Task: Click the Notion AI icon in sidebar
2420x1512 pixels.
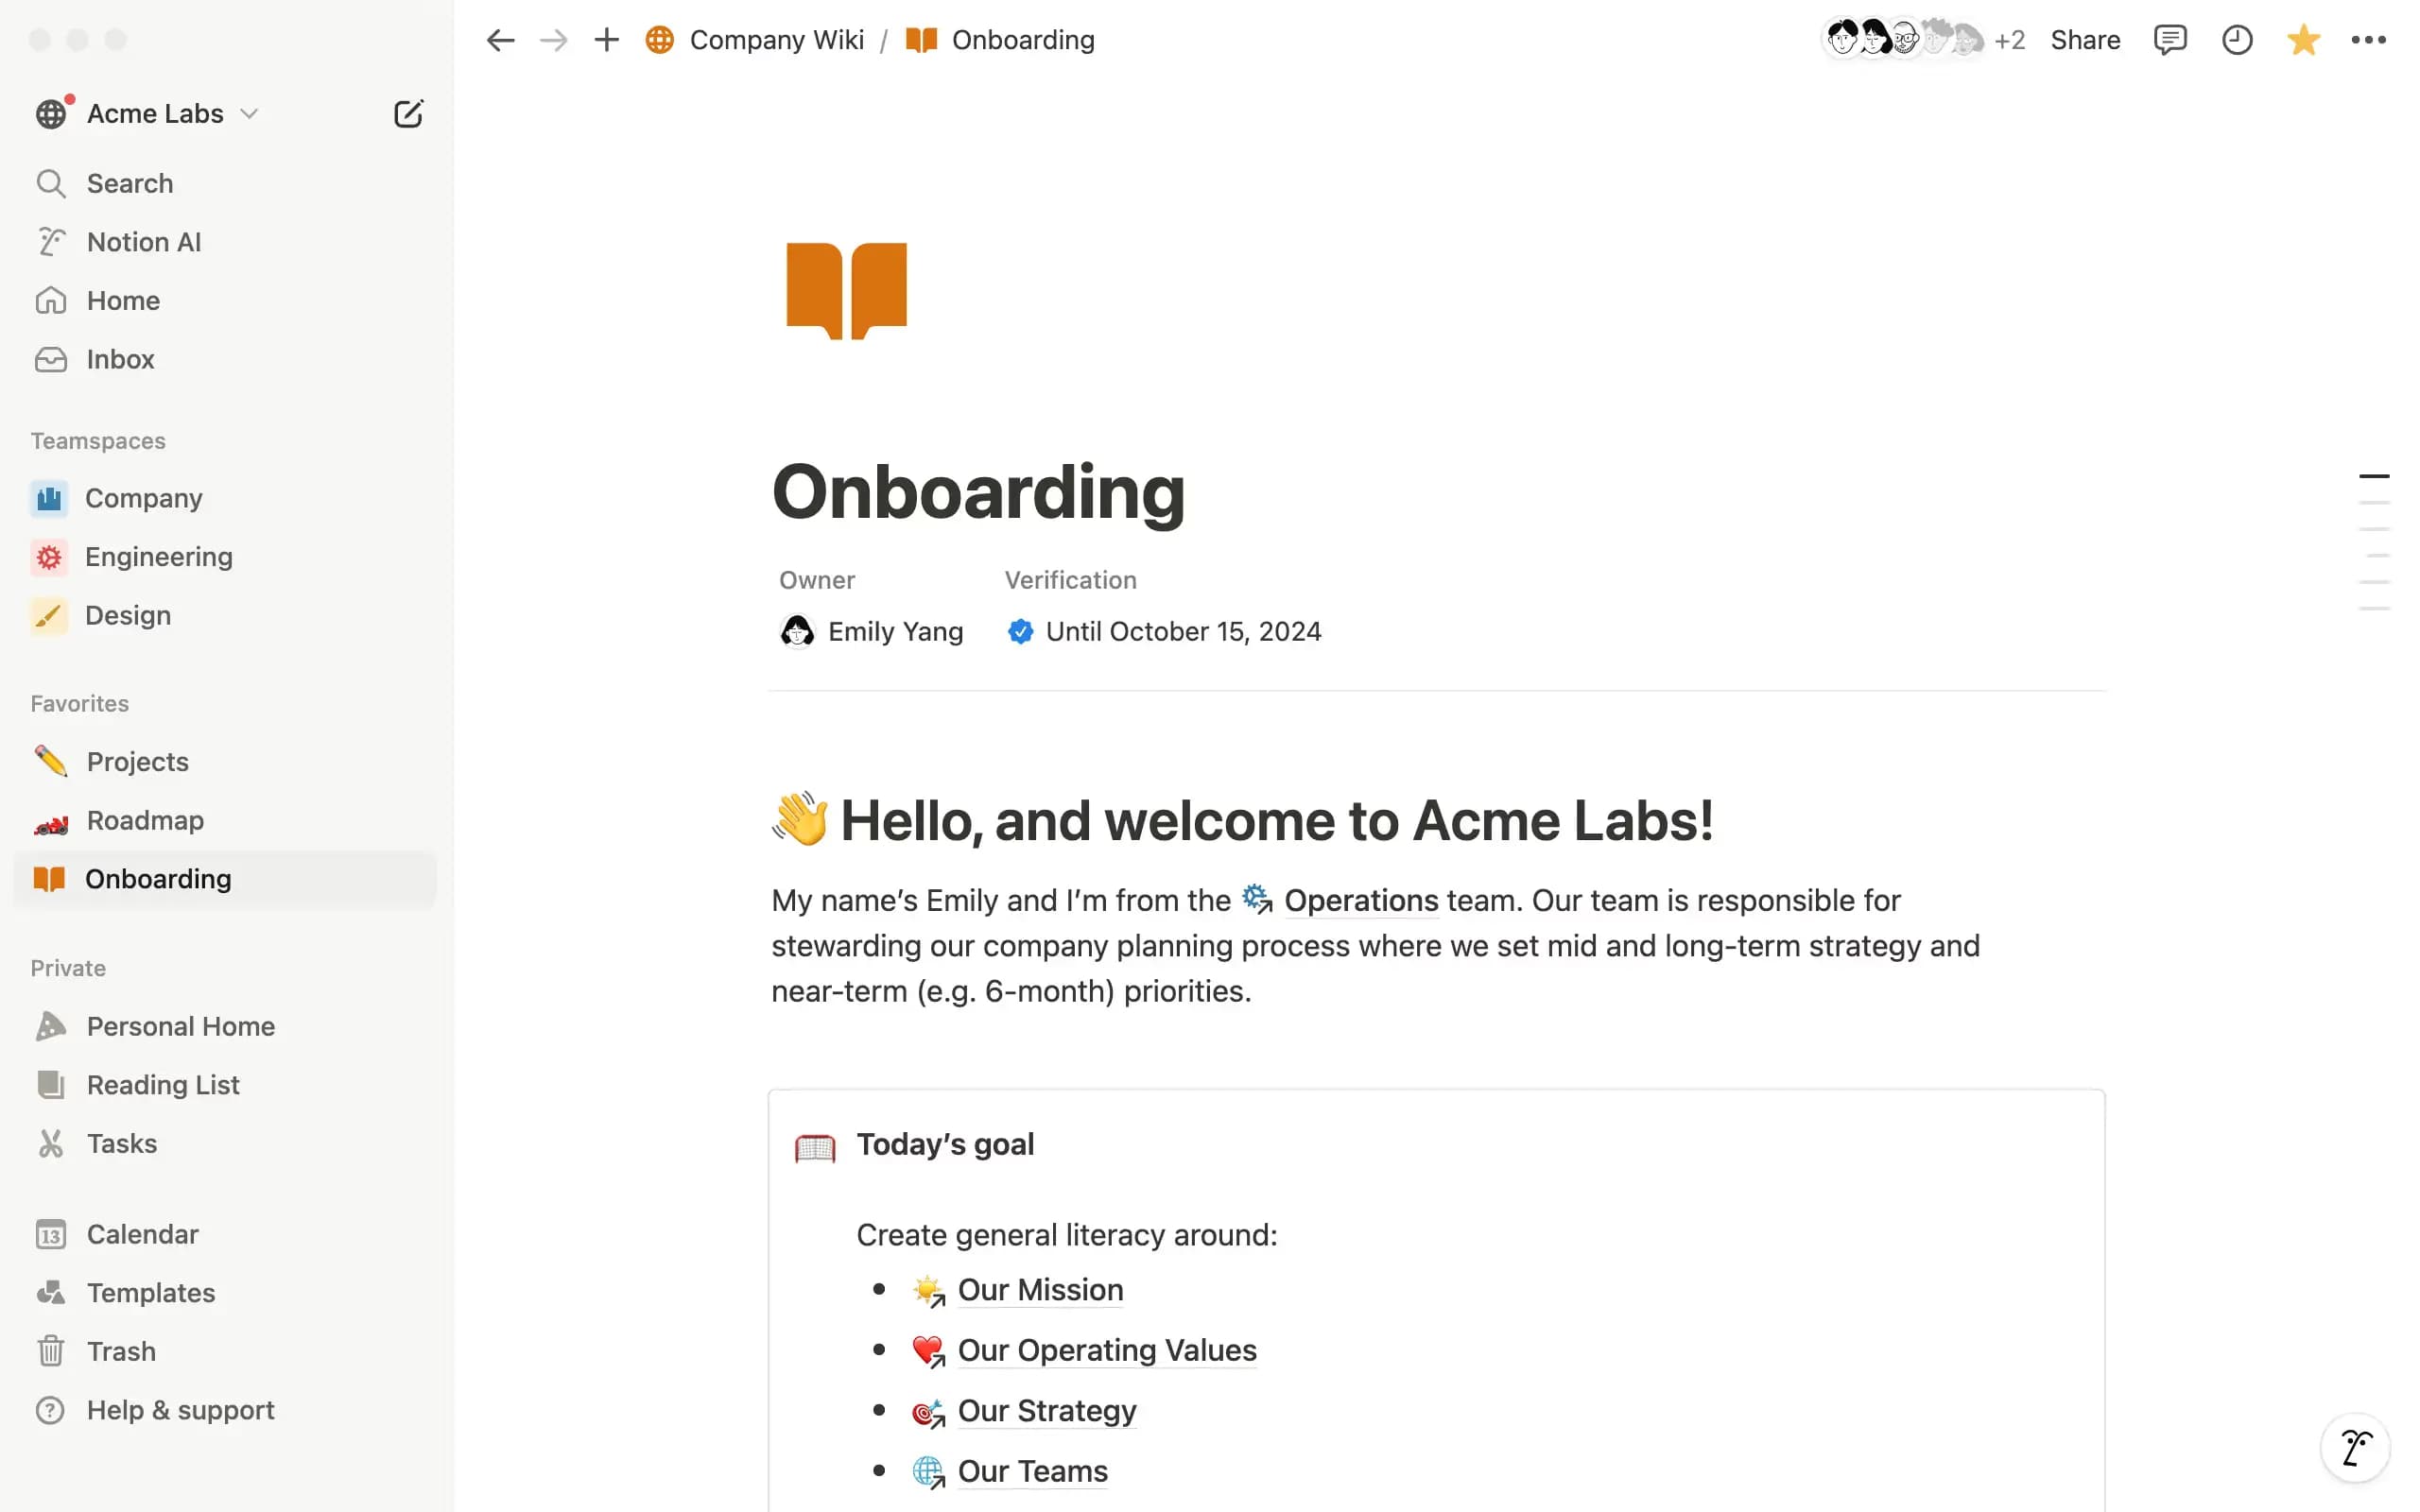Action: (50, 240)
